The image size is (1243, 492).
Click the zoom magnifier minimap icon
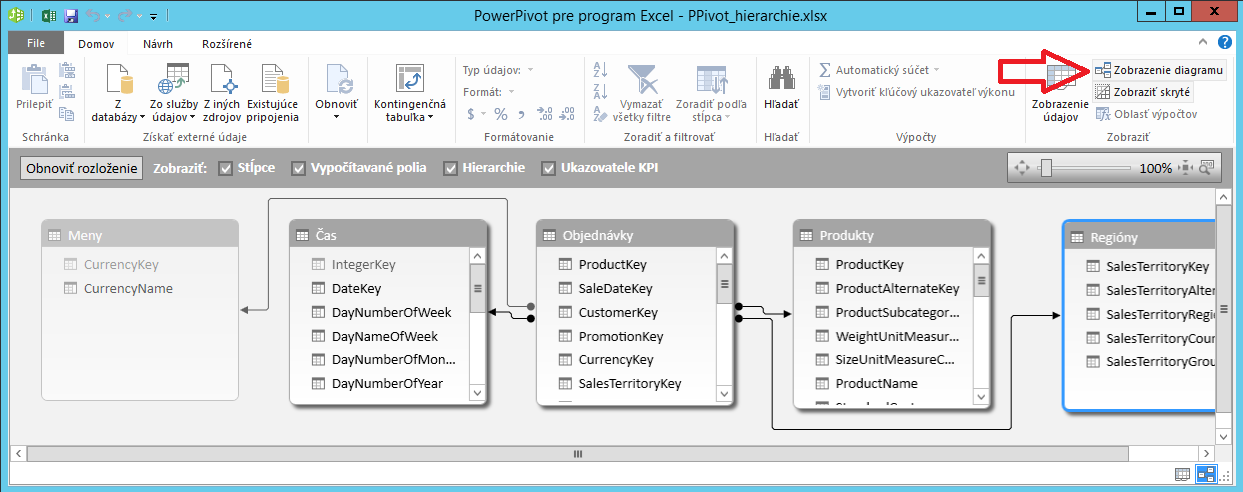[x=1206, y=168]
